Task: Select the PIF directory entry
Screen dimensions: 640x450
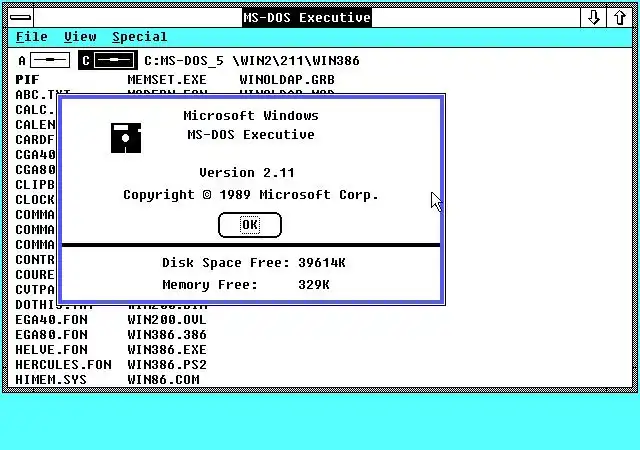Action: coord(27,80)
